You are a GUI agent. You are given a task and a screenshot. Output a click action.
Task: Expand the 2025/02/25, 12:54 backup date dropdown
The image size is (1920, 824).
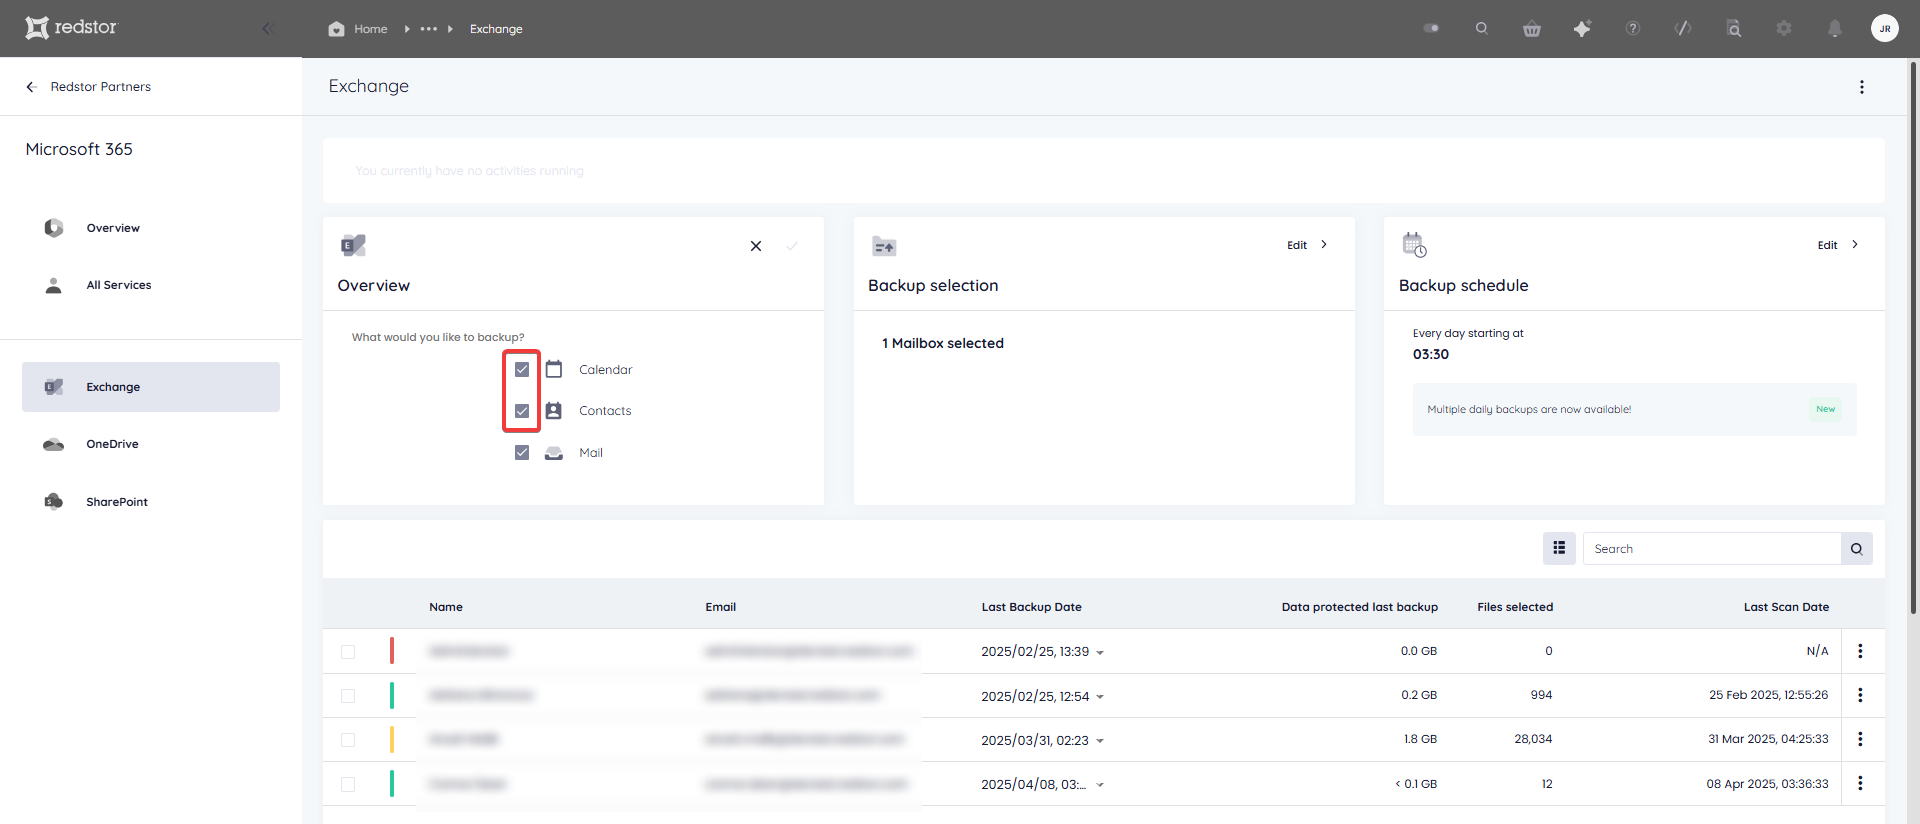(x=1100, y=697)
